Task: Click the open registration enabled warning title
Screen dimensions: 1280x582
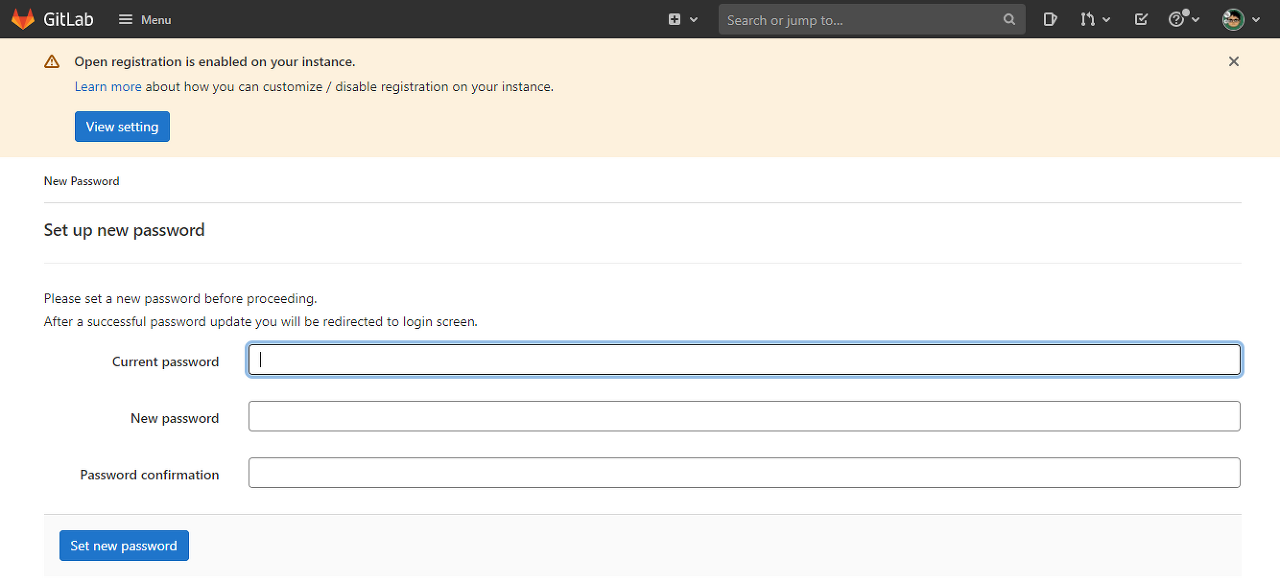Action: (215, 62)
